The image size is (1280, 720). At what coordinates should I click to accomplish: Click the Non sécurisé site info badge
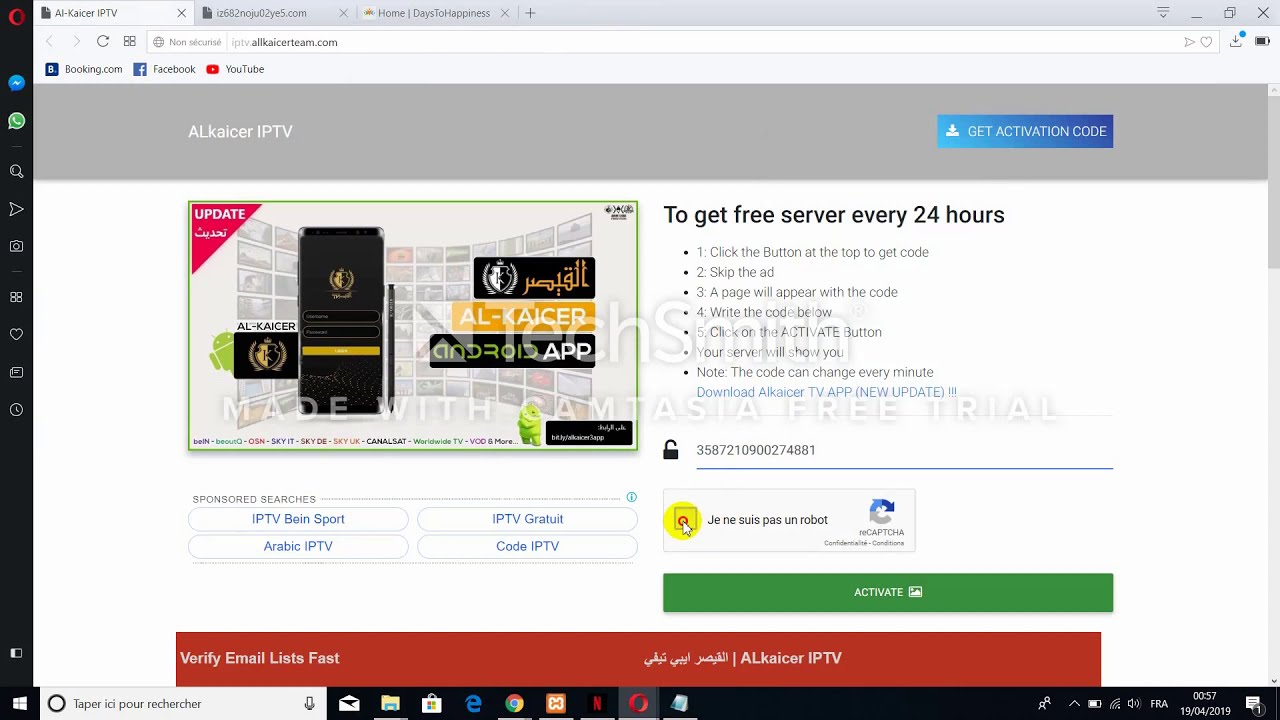tap(187, 42)
